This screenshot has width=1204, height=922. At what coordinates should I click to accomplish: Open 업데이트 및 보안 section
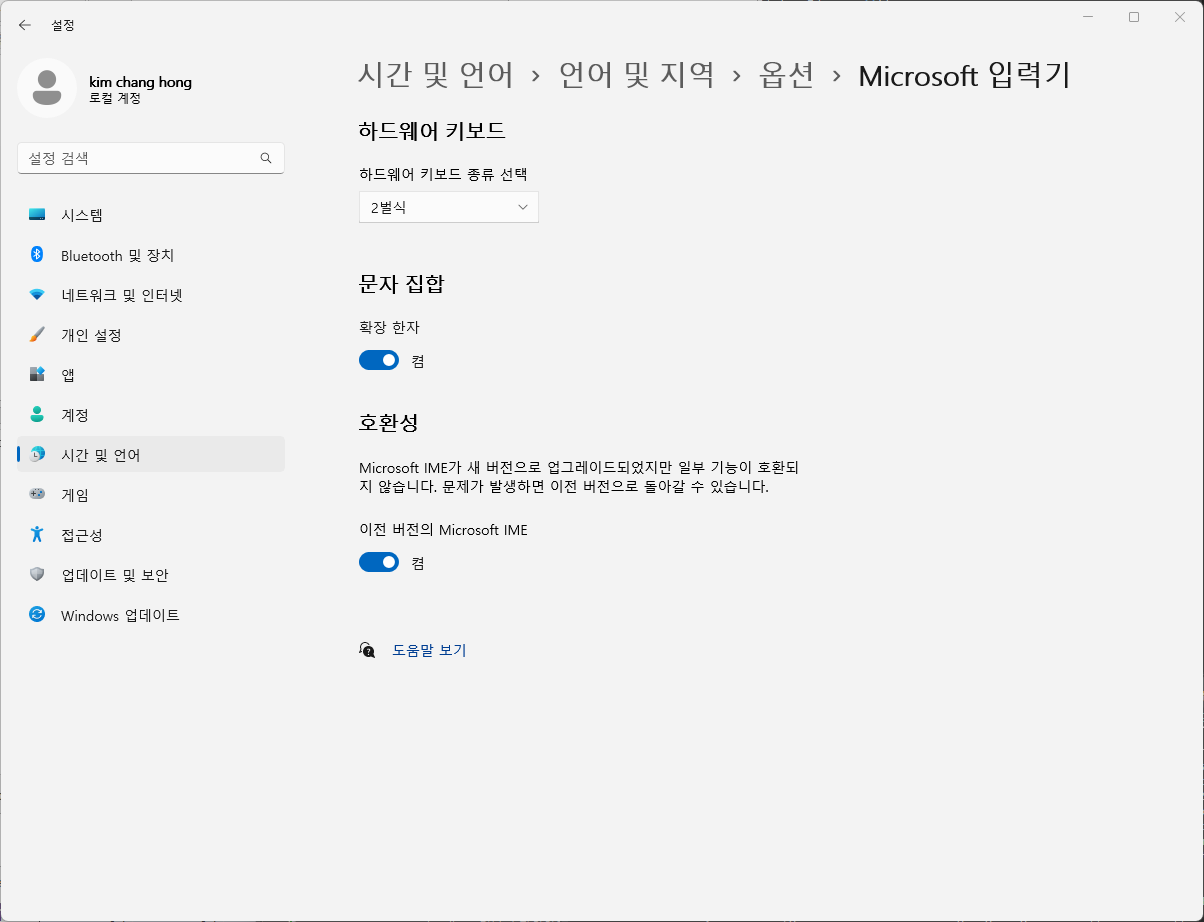(151, 575)
